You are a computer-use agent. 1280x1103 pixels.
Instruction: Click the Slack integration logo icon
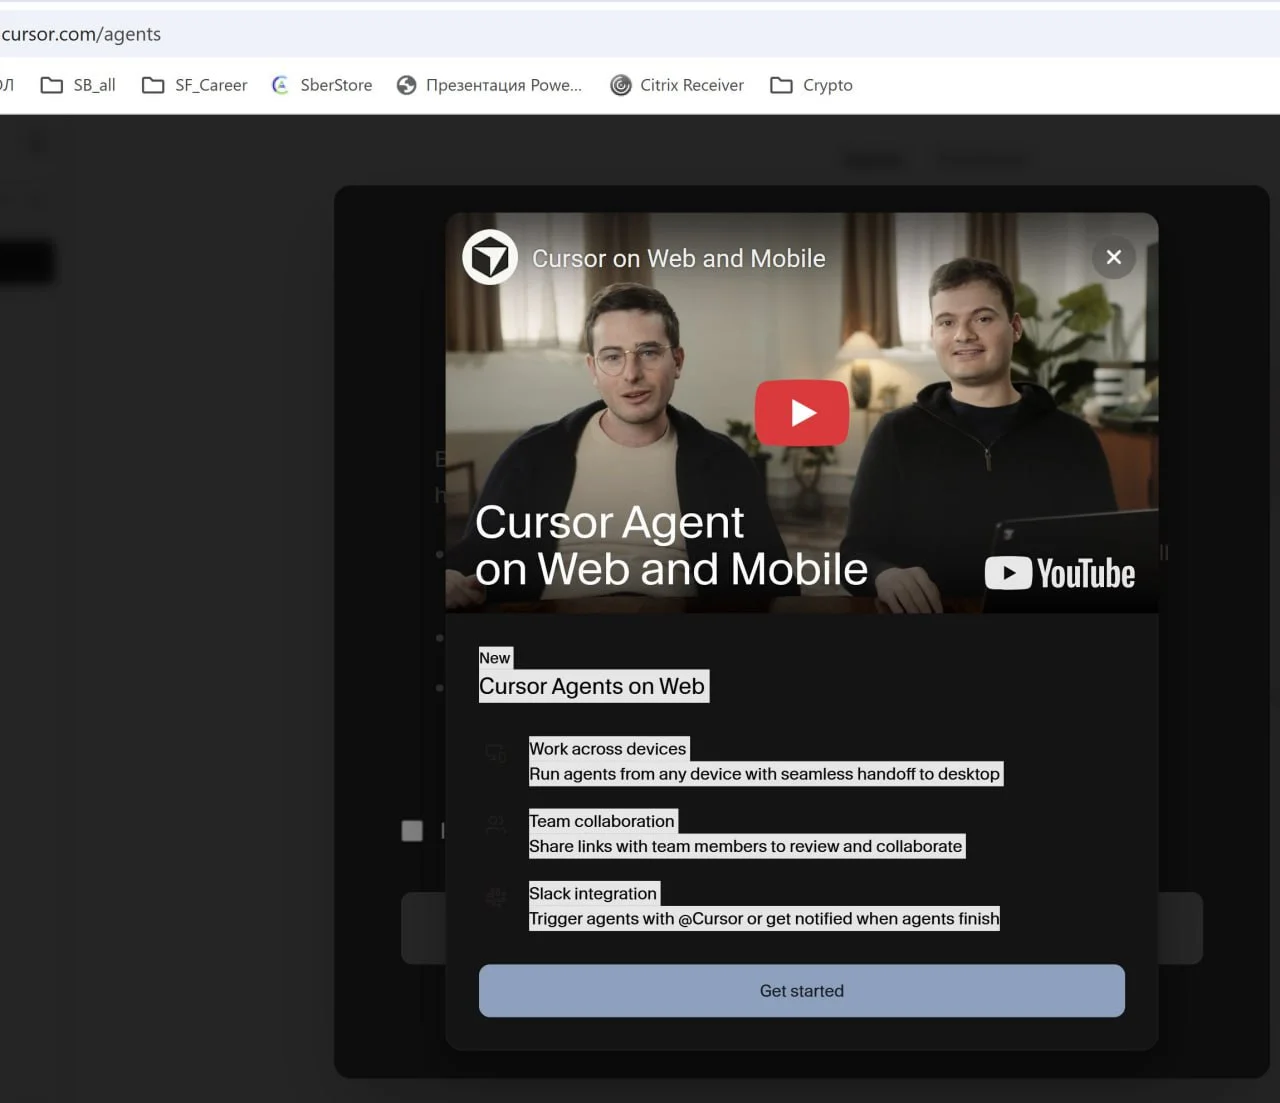coord(496,898)
